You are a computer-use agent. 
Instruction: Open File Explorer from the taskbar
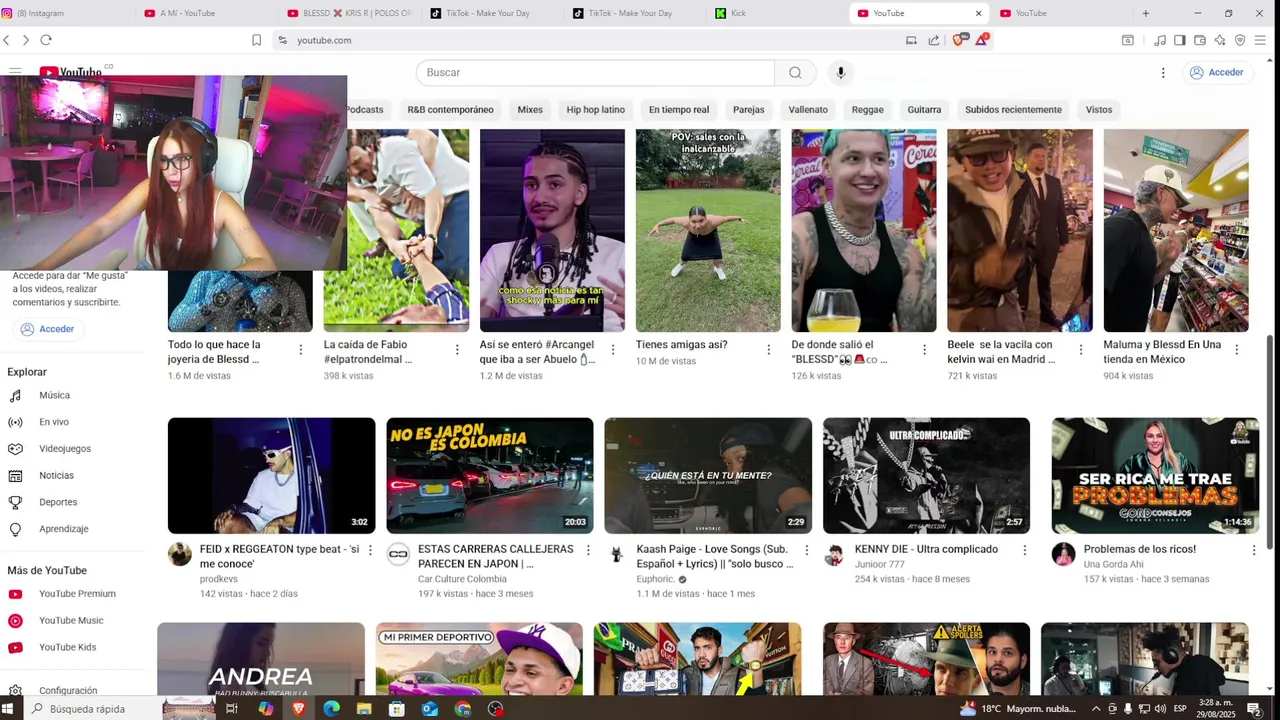[x=364, y=709]
